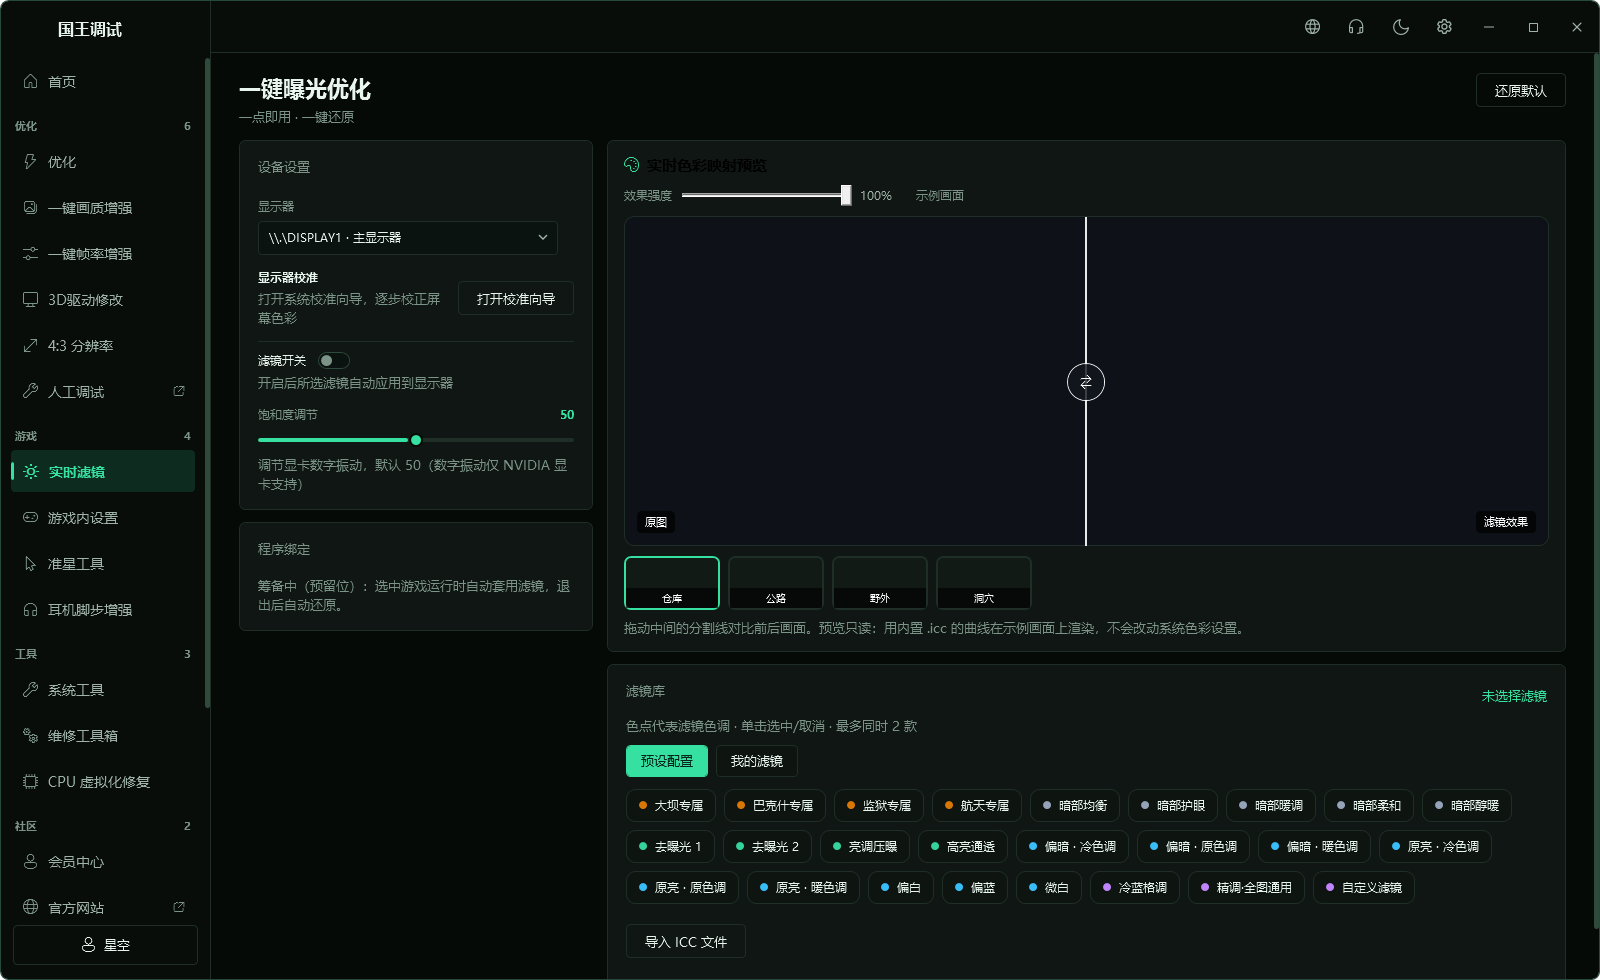The width and height of the screenshot is (1600, 980).
Task: Switch to the 我的滤镜 tab
Action: click(x=757, y=761)
